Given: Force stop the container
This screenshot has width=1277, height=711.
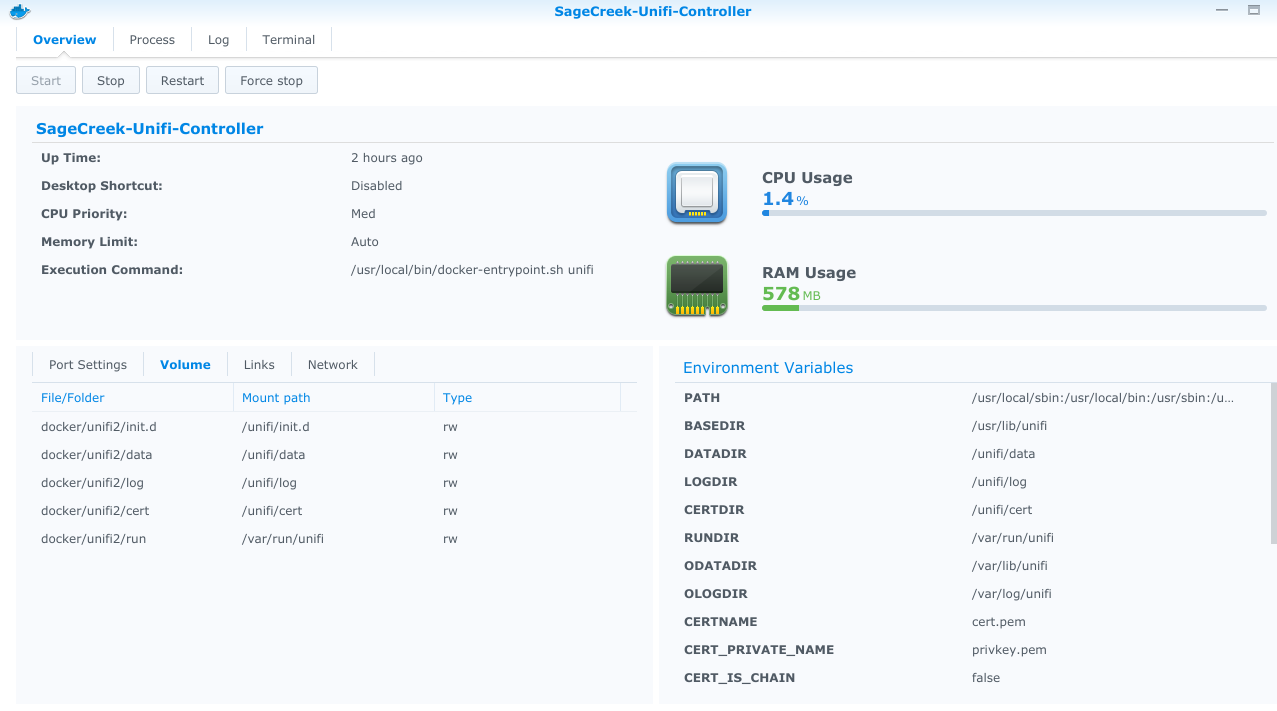Looking at the screenshot, I should click(x=271, y=80).
